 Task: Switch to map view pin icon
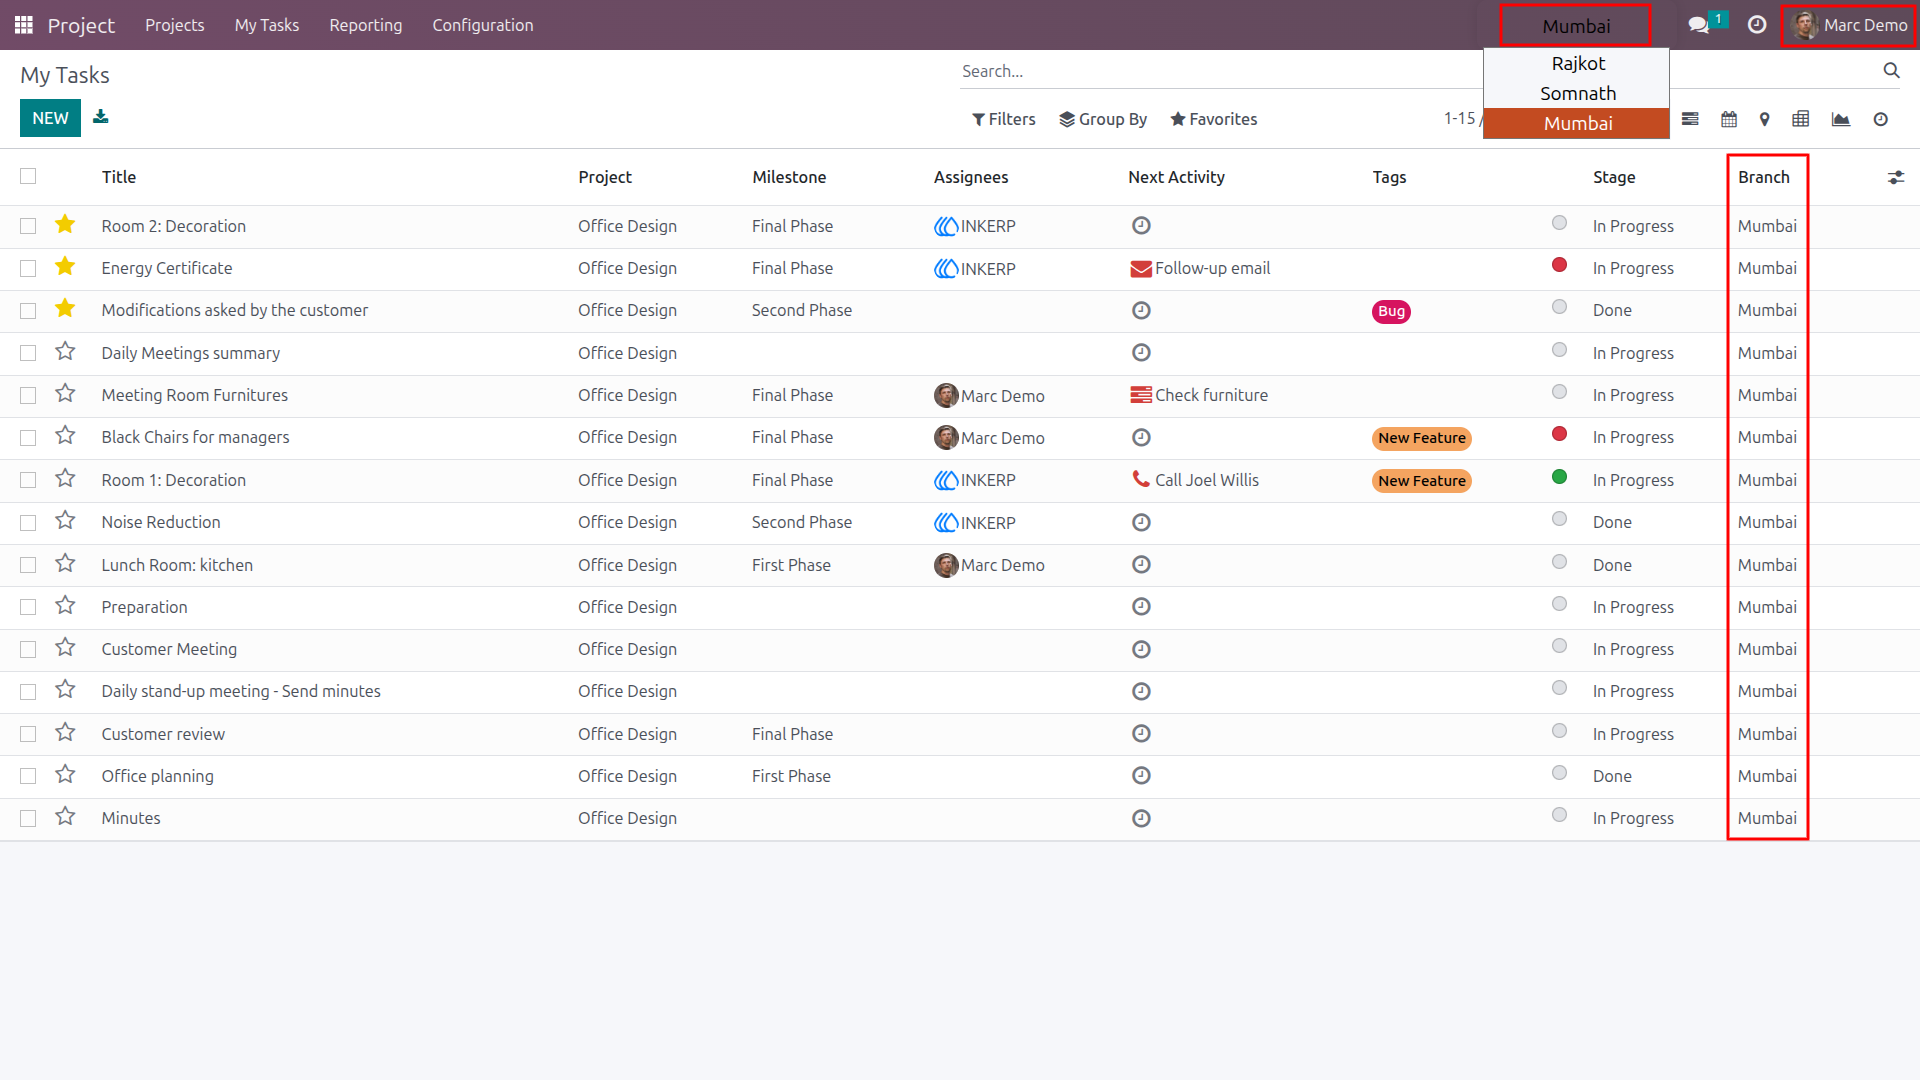1765,119
